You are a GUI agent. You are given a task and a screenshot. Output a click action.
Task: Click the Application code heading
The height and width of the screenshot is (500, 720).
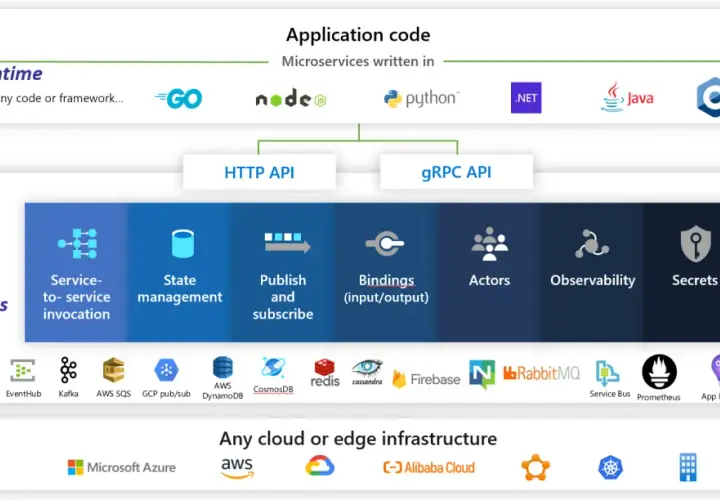point(358,35)
